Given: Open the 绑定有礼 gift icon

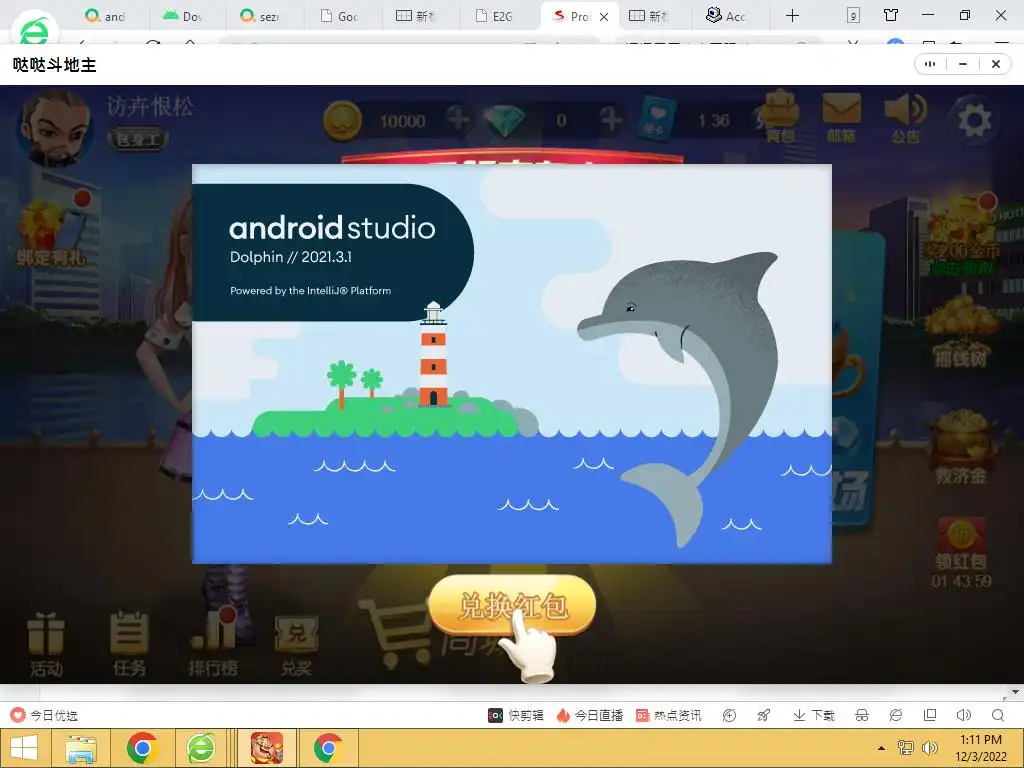Looking at the screenshot, I should [x=52, y=231].
